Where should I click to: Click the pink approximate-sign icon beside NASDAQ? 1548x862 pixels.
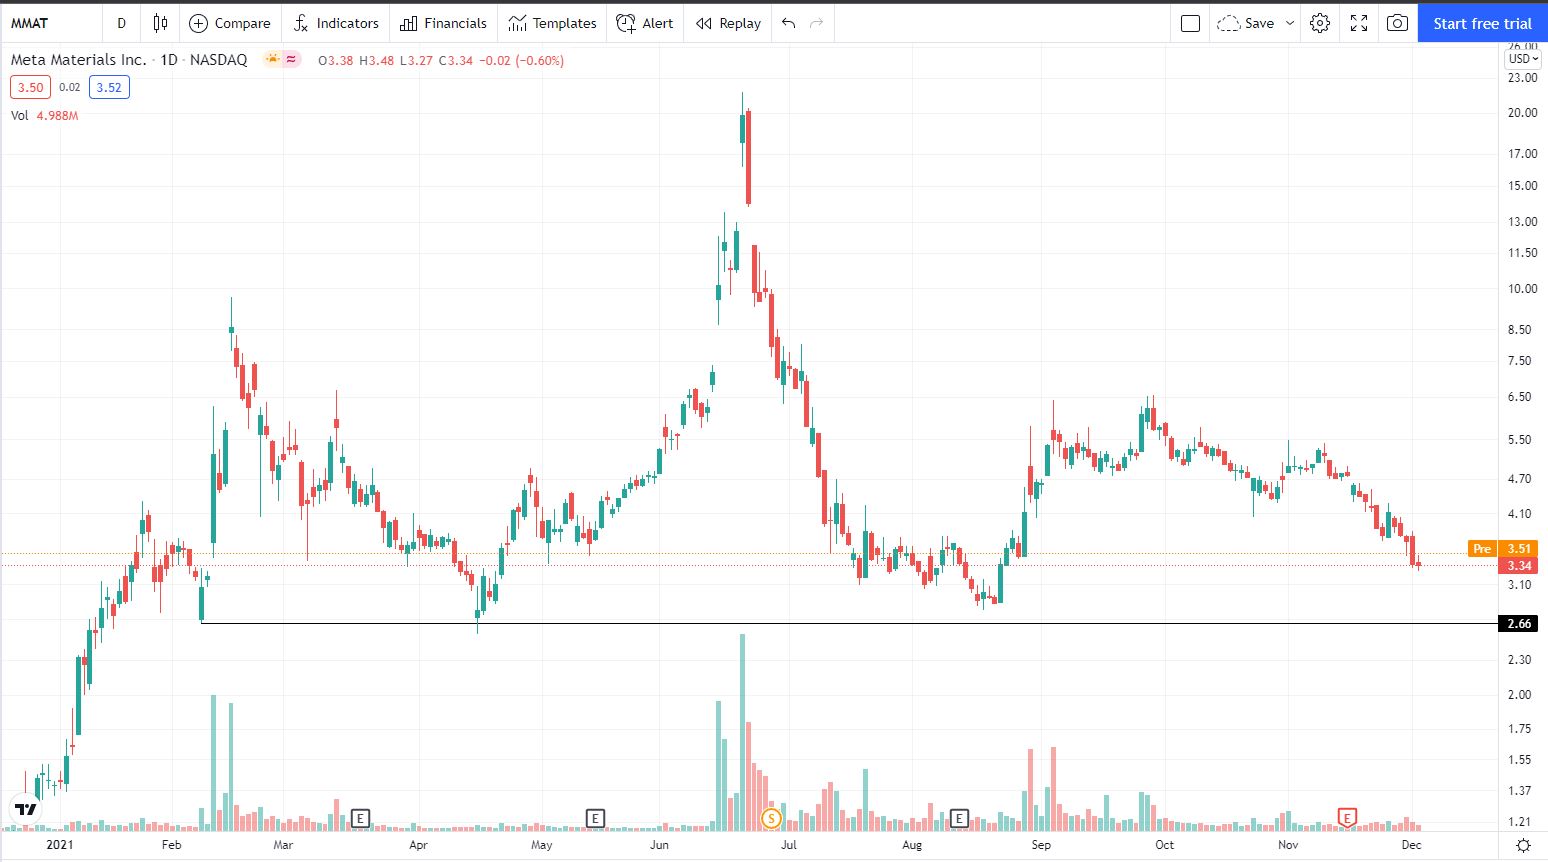click(291, 59)
